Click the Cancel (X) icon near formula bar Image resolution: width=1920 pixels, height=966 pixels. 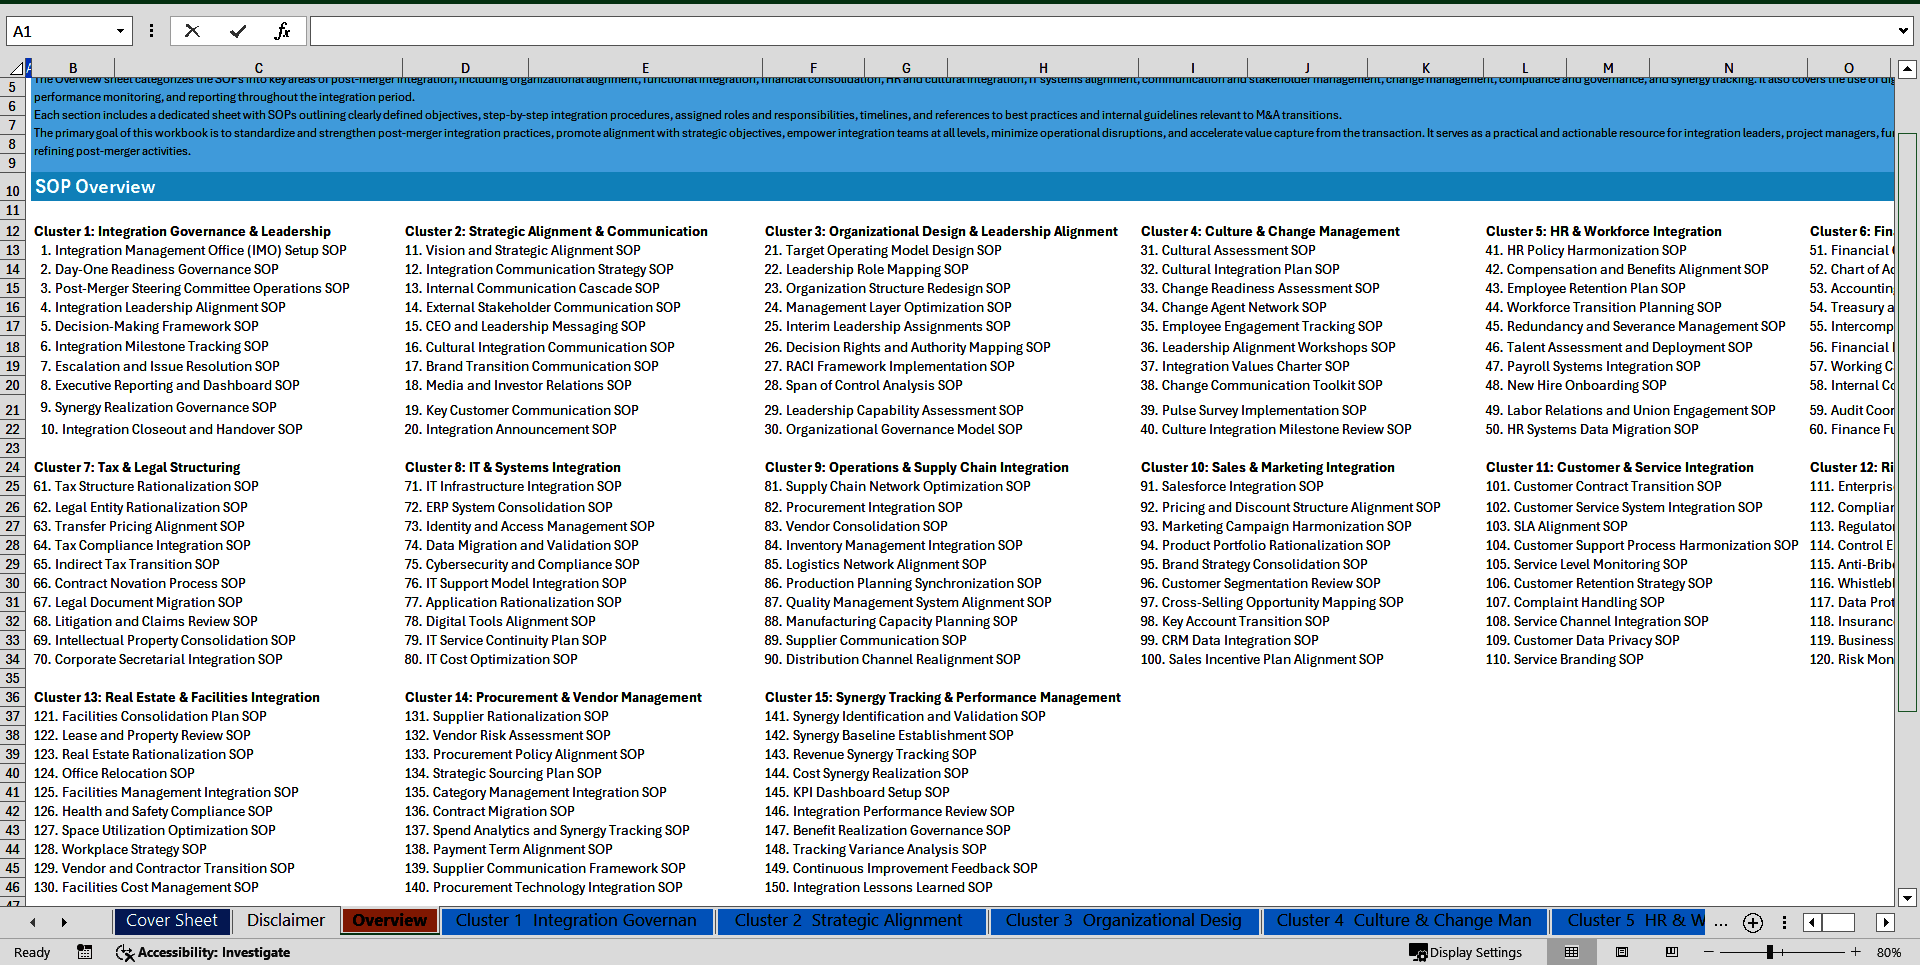click(192, 31)
